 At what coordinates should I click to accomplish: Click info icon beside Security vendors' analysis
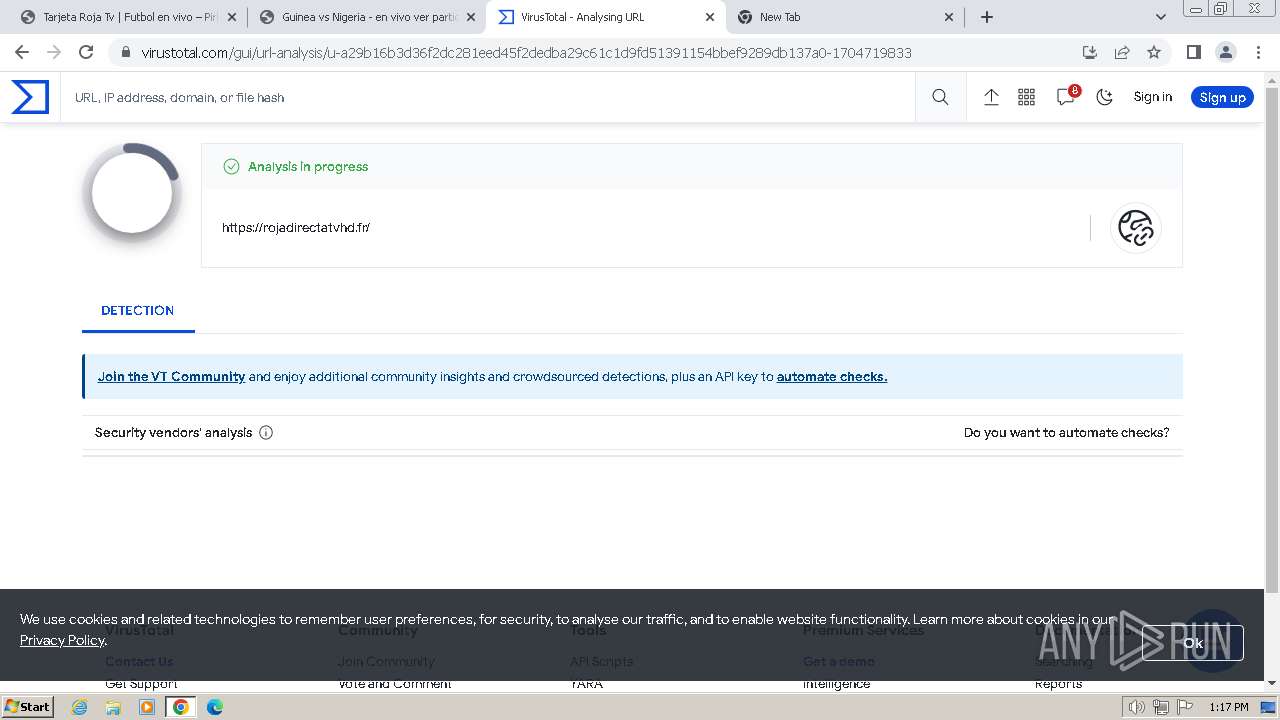(266, 433)
